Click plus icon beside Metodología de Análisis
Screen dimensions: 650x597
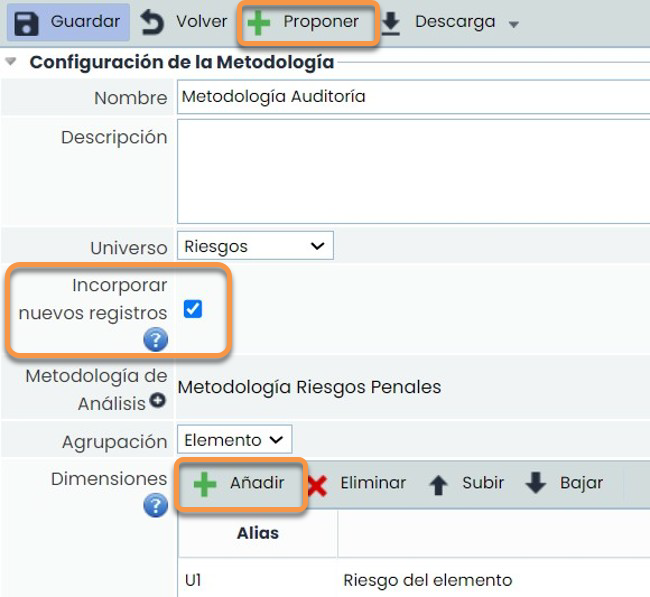click(x=157, y=401)
